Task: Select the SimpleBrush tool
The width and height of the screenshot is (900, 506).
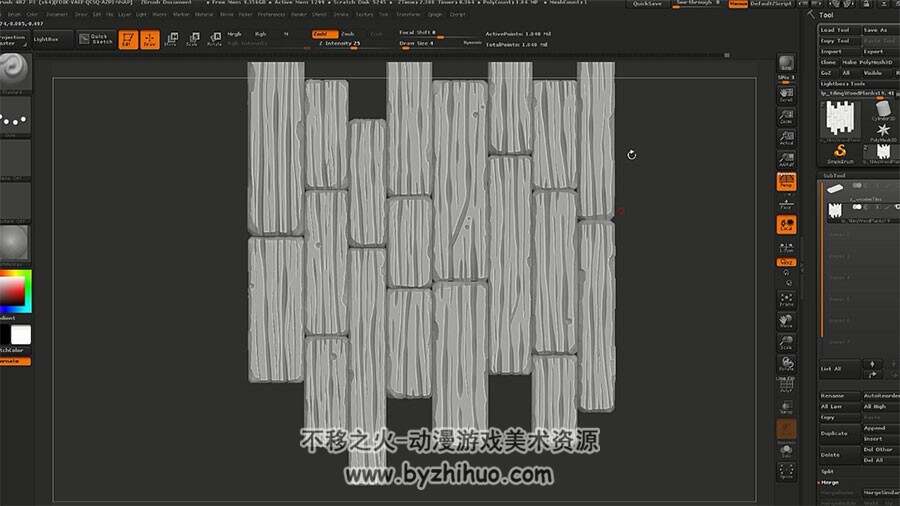Action: pos(840,153)
